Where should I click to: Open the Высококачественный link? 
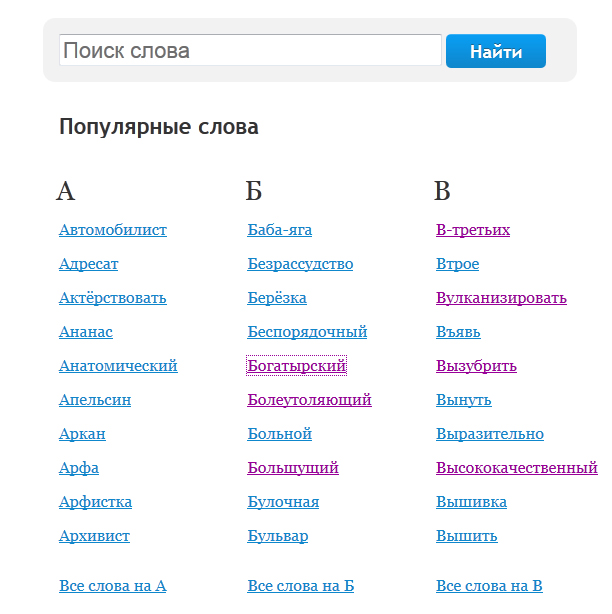[517, 468]
